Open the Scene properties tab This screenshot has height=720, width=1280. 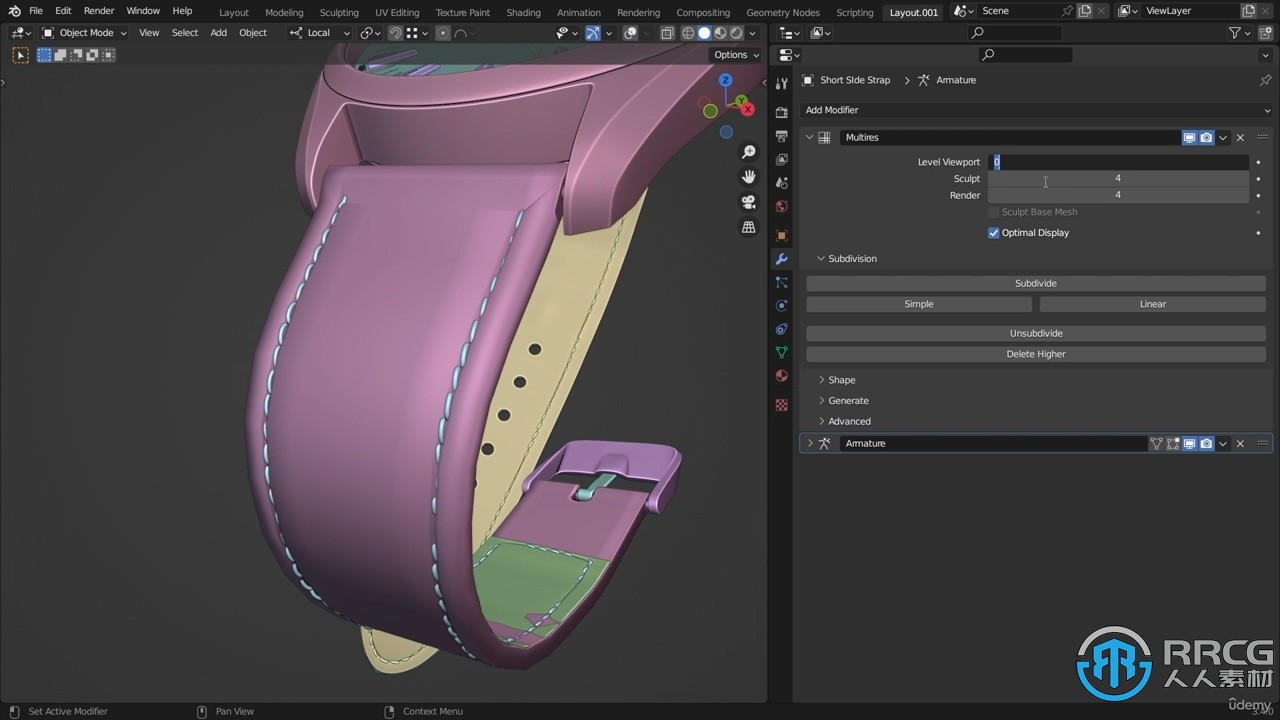(x=782, y=183)
